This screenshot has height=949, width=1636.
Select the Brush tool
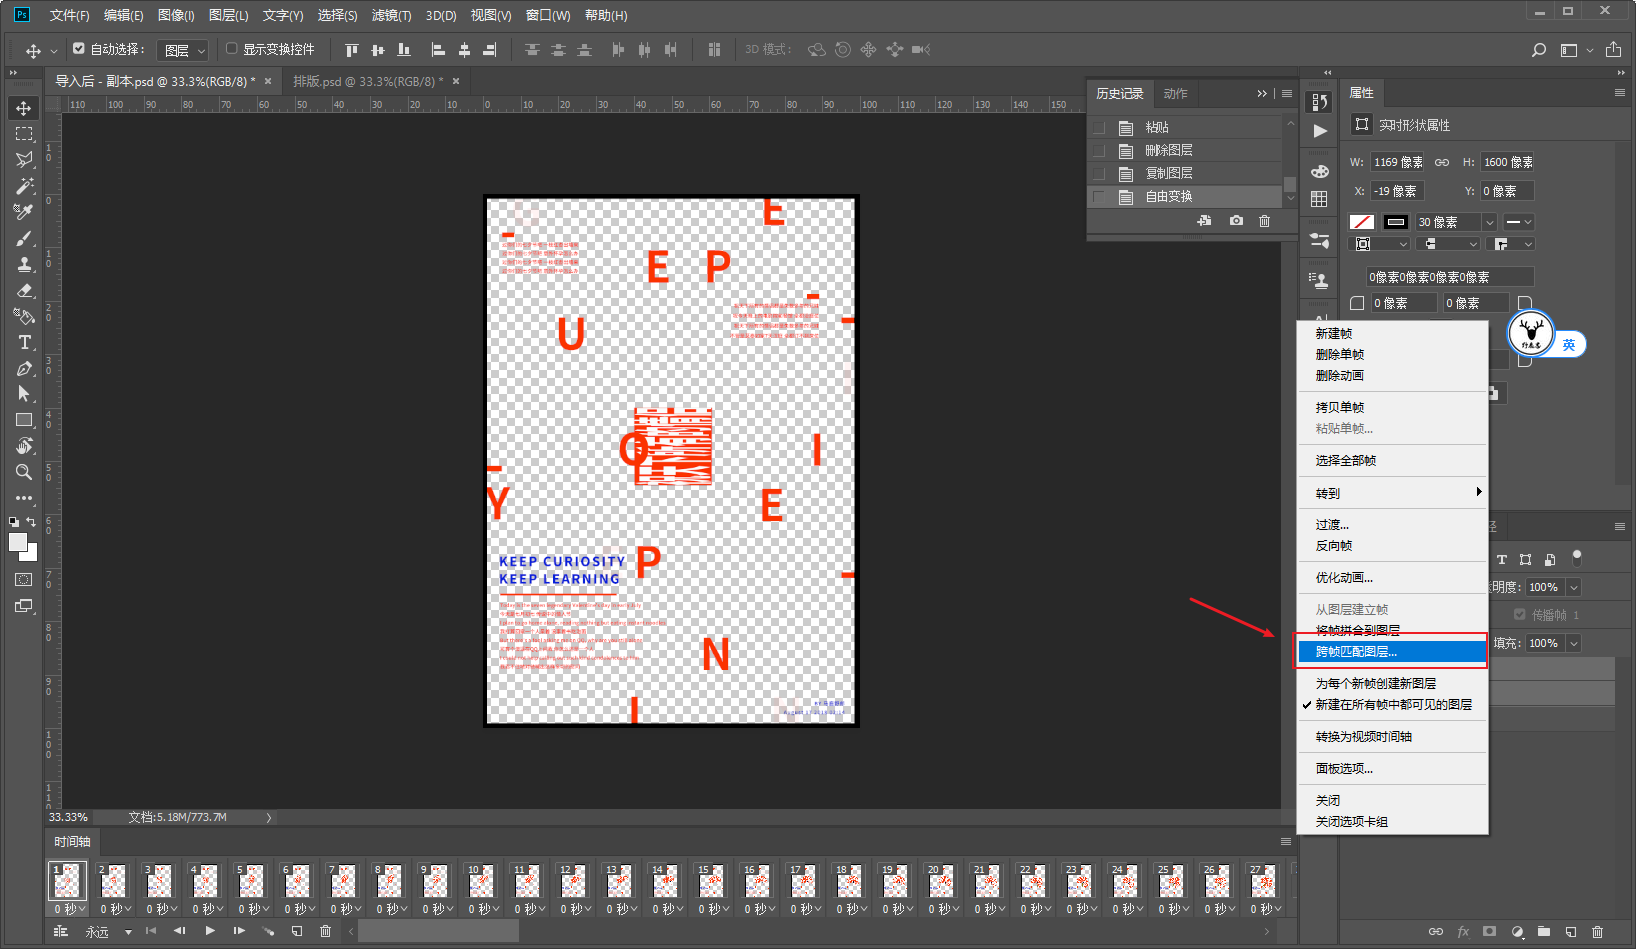coord(24,238)
